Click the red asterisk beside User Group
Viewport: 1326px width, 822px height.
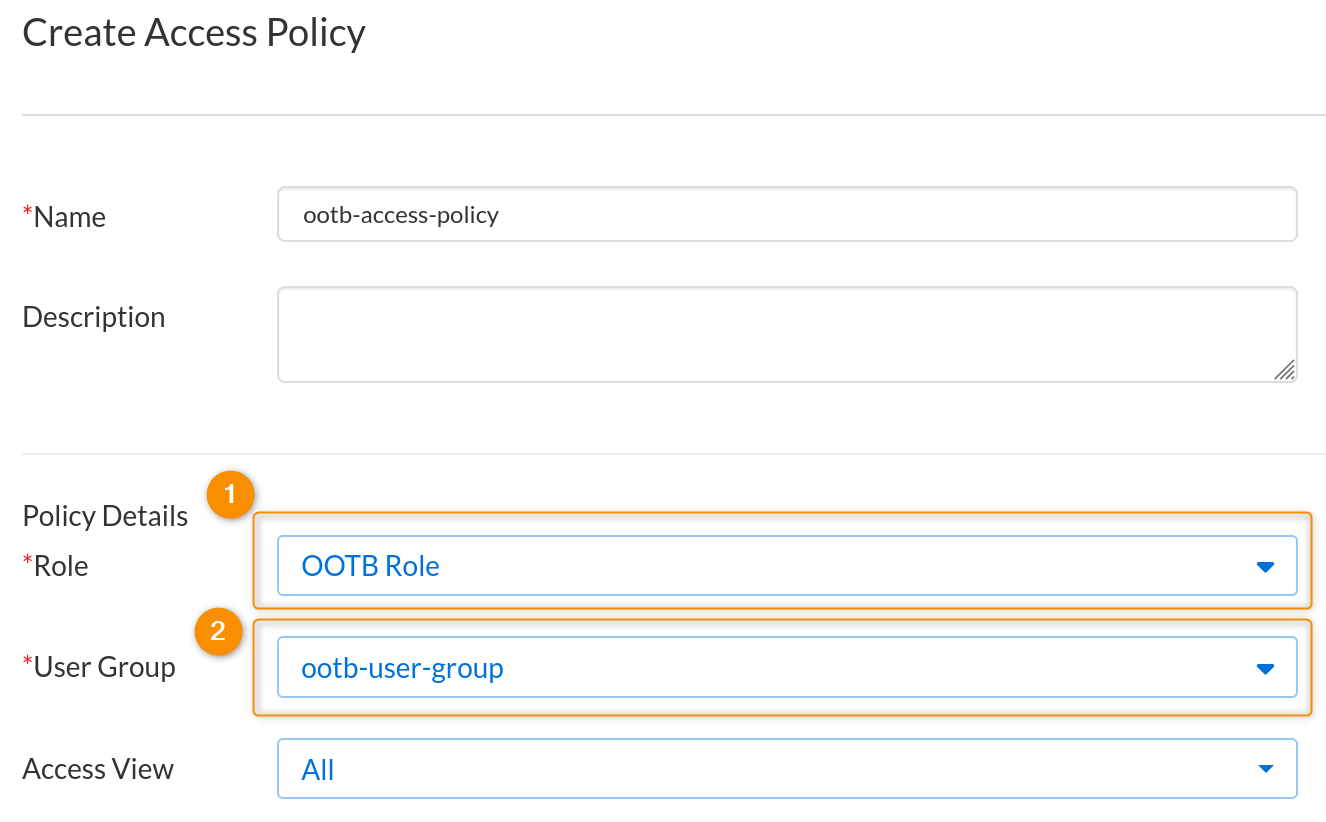(x=27, y=662)
